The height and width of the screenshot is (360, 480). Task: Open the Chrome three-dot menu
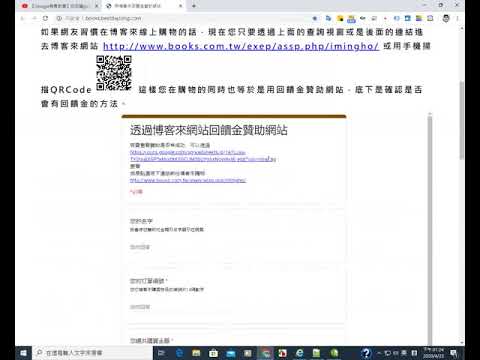pyautogui.click(x=458, y=18)
